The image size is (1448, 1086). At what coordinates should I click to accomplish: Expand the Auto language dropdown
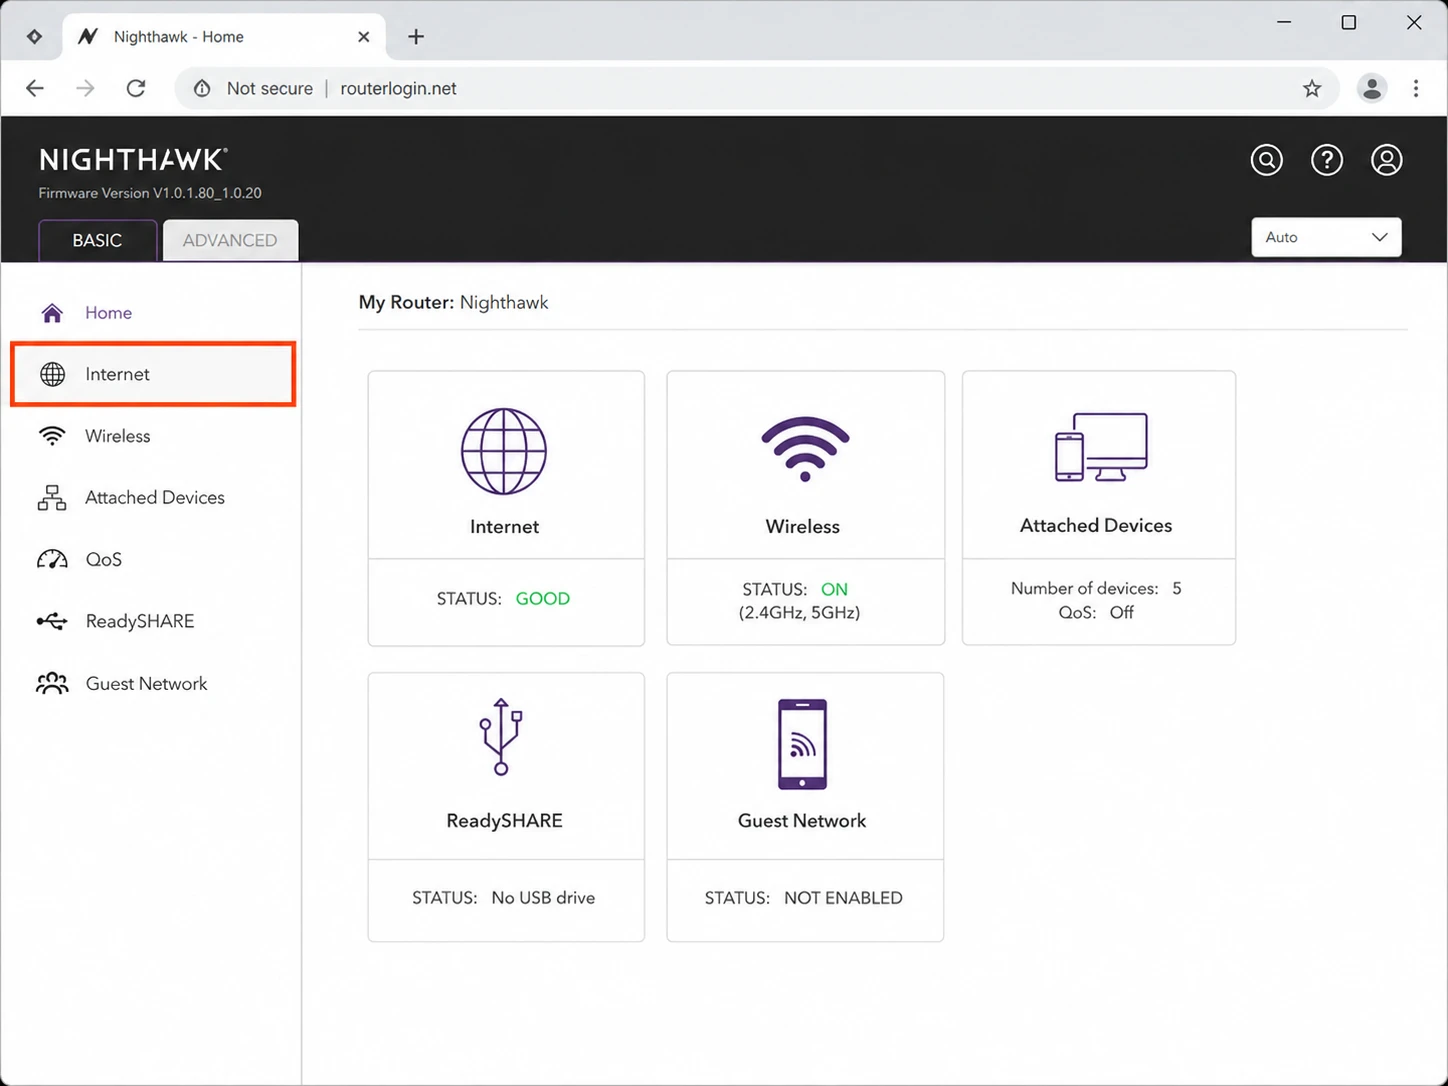[x=1326, y=237]
